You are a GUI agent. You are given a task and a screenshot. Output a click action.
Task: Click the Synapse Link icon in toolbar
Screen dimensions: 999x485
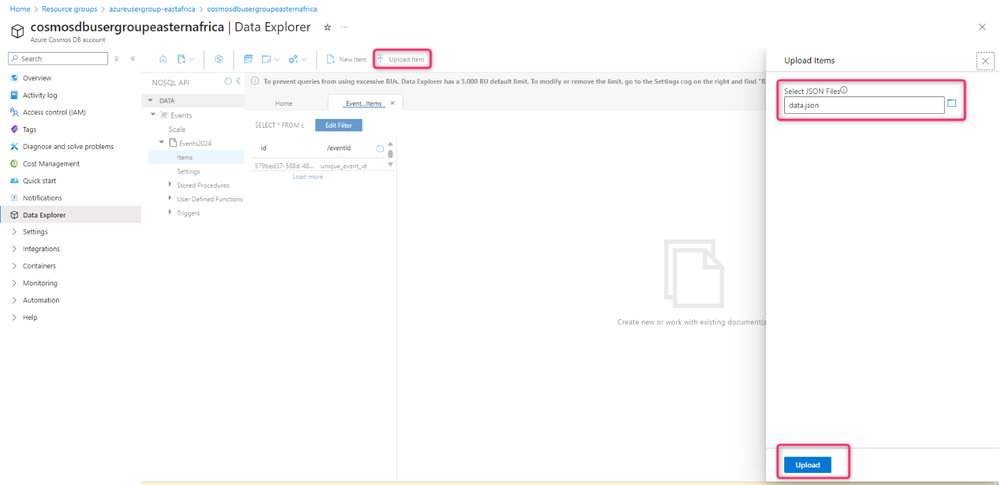coord(219,59)
